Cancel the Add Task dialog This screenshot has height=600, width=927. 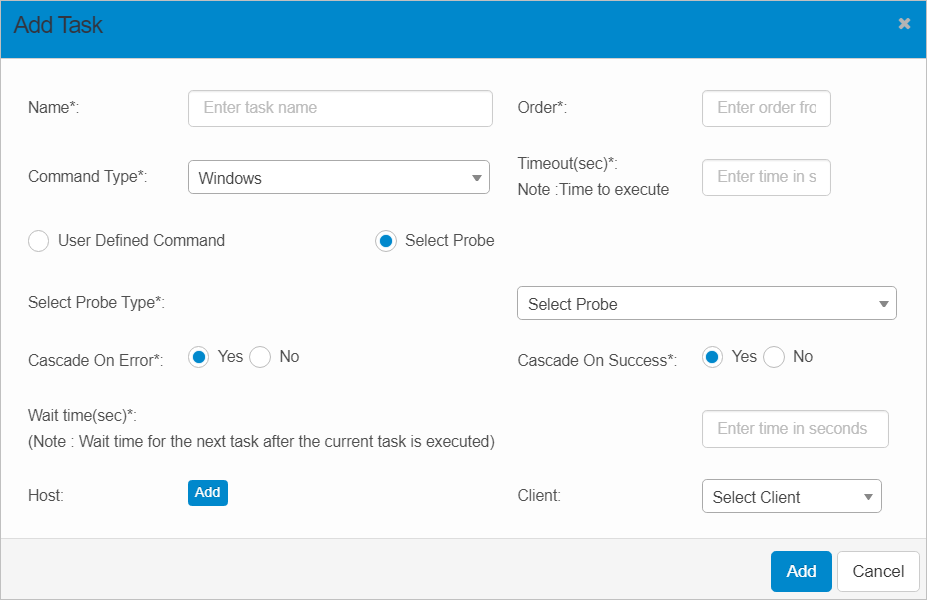(x=878, y=571)
